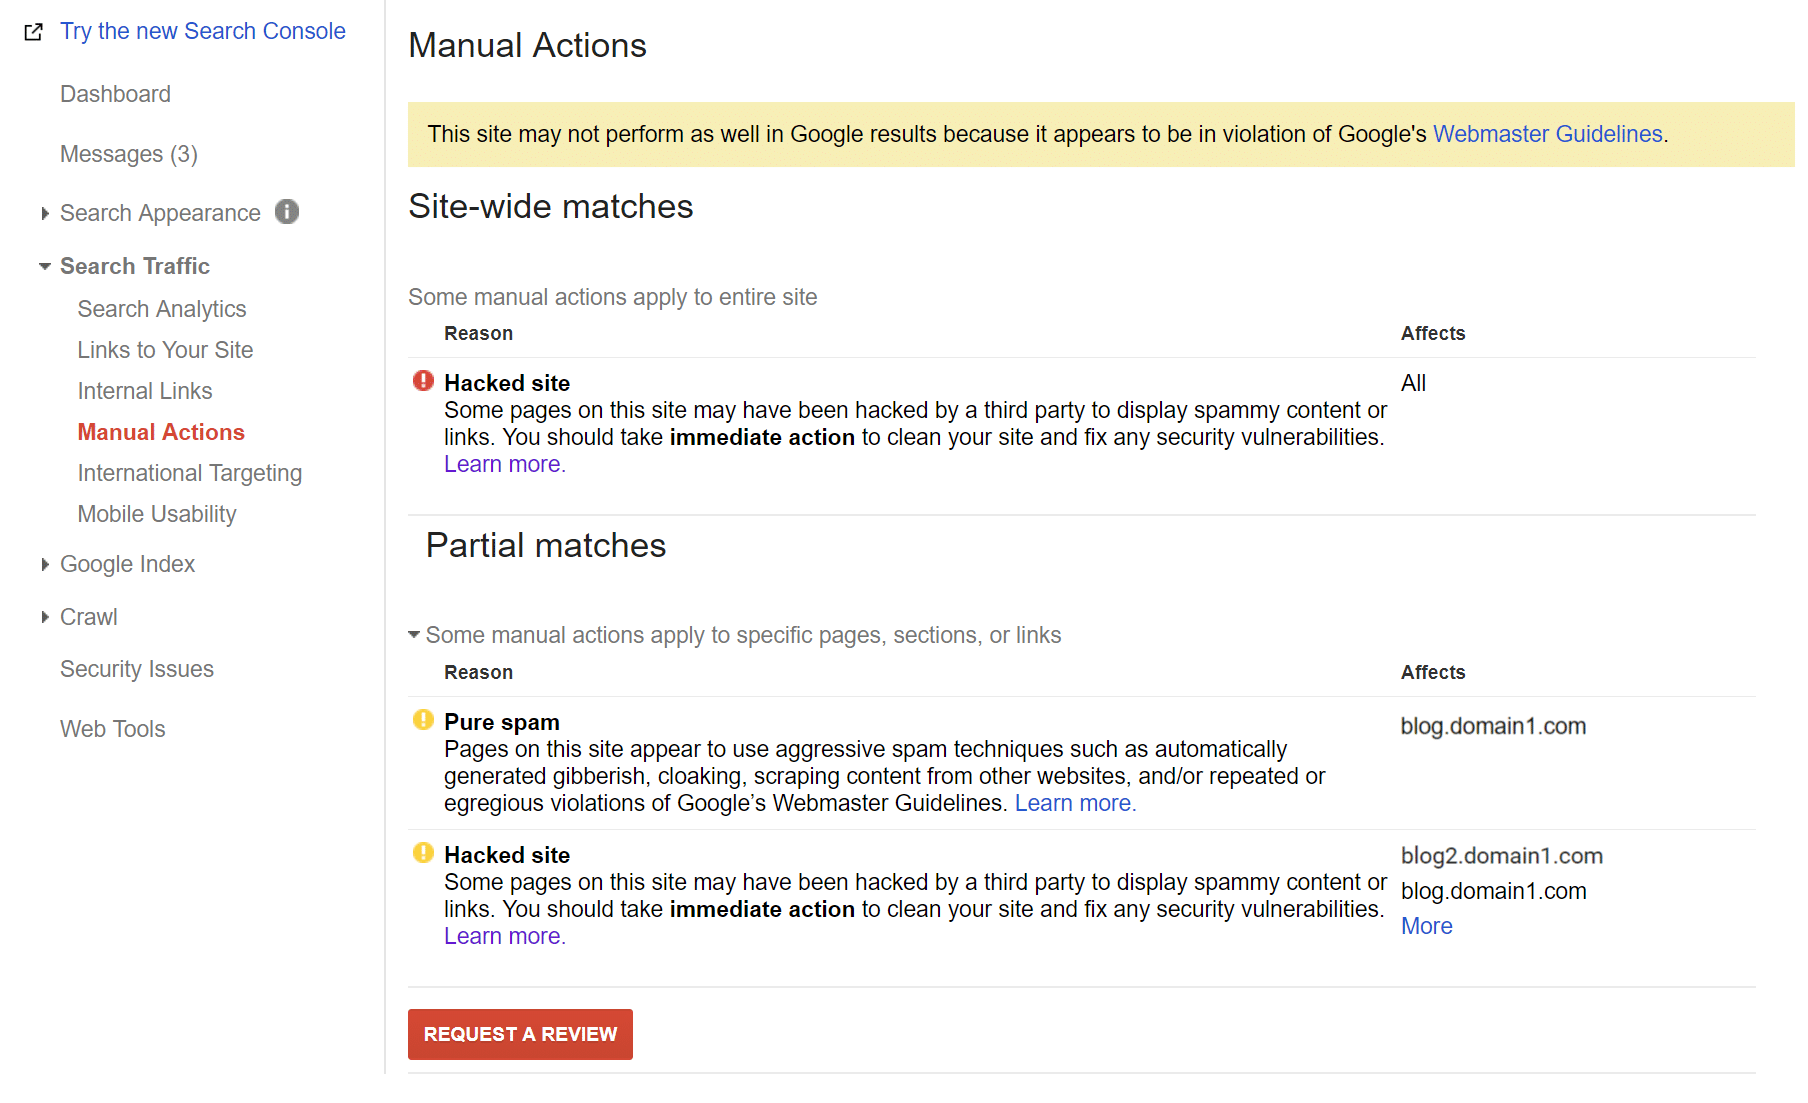Click the yellow warning icon beside Pure spam
Image resolution: width=1808 pixels, height=1103 pixels.
click(423, 720)
